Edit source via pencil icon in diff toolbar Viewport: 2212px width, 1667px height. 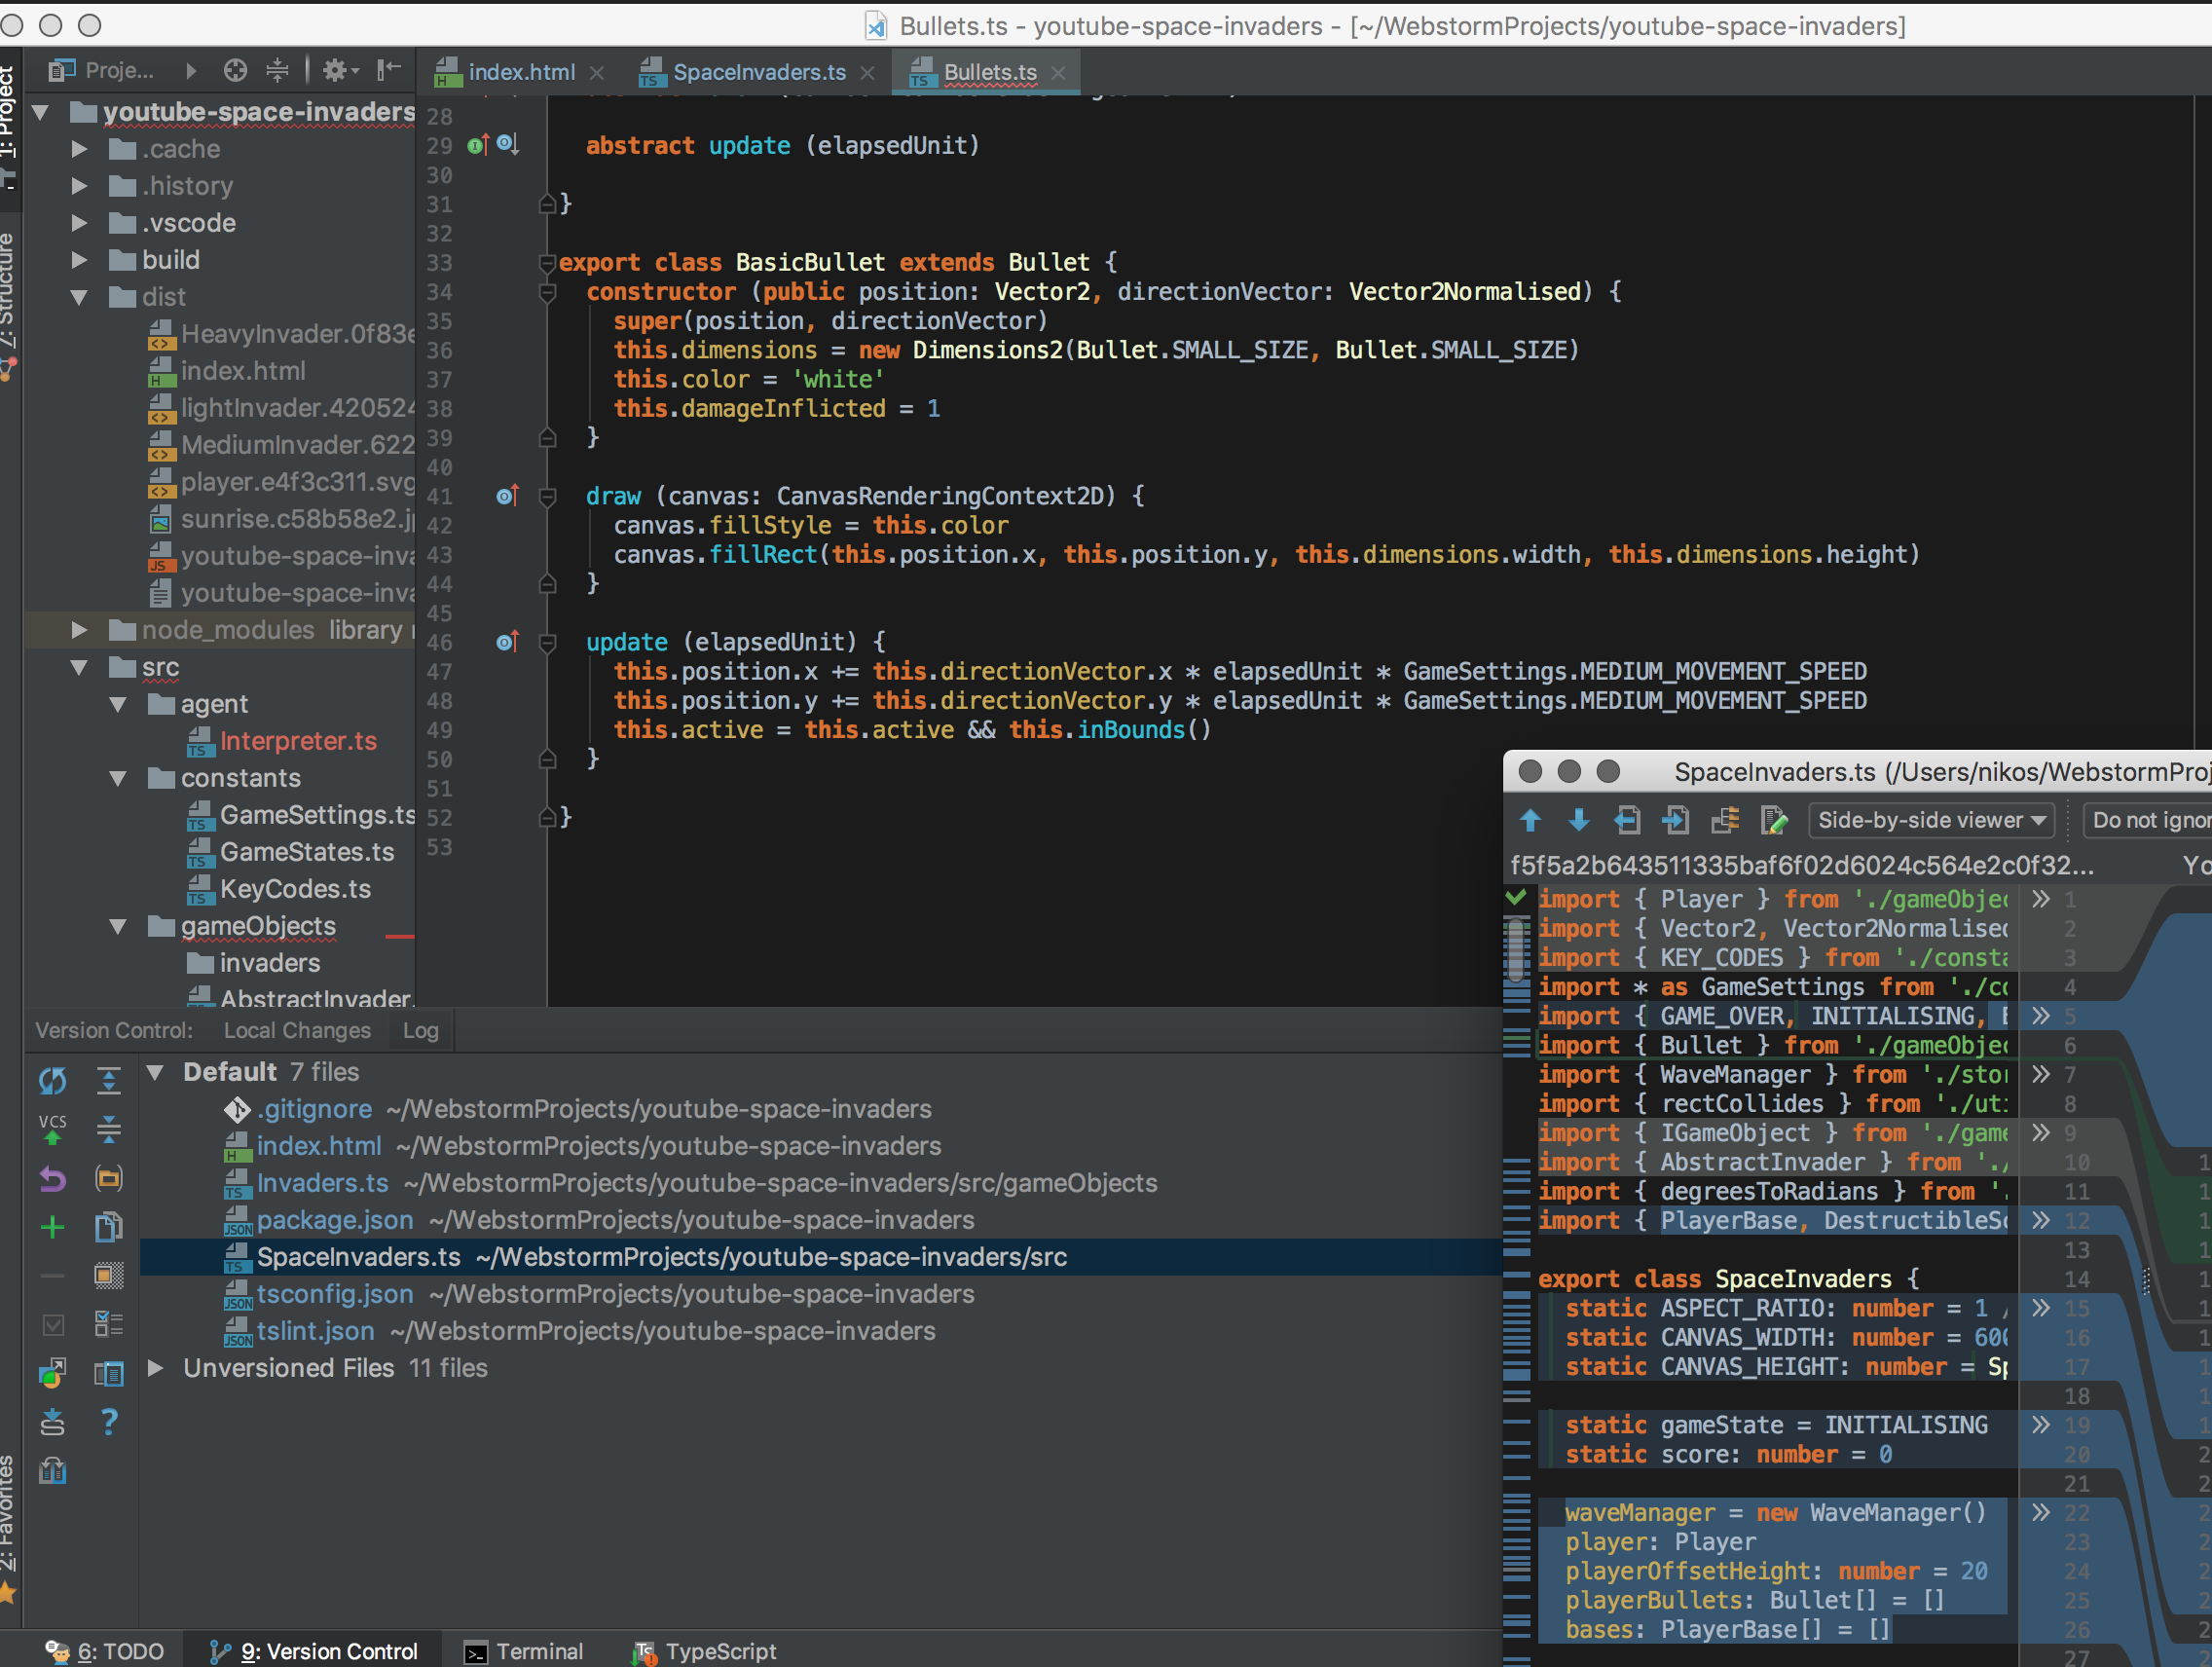click(x=1775, y=820)
